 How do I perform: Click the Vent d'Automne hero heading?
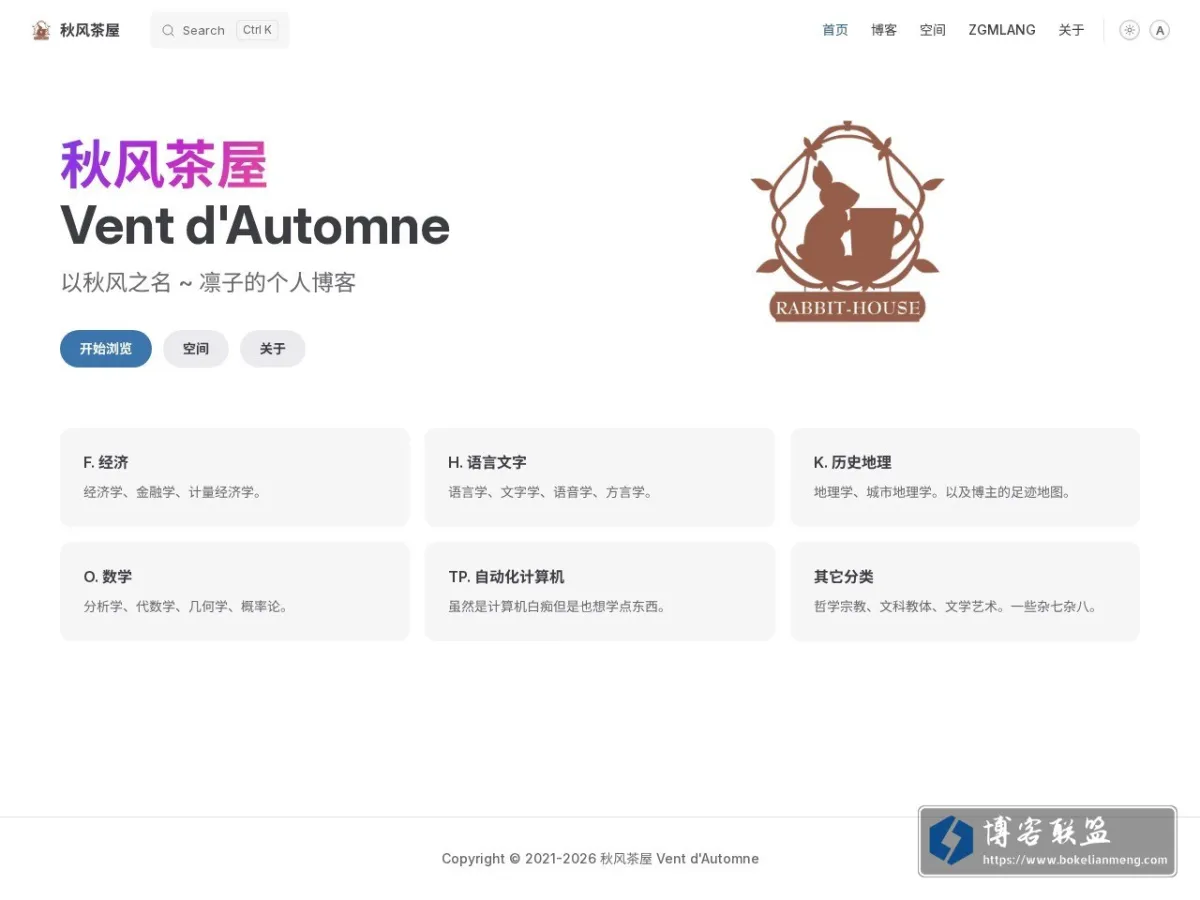click(x=255, y=225)
